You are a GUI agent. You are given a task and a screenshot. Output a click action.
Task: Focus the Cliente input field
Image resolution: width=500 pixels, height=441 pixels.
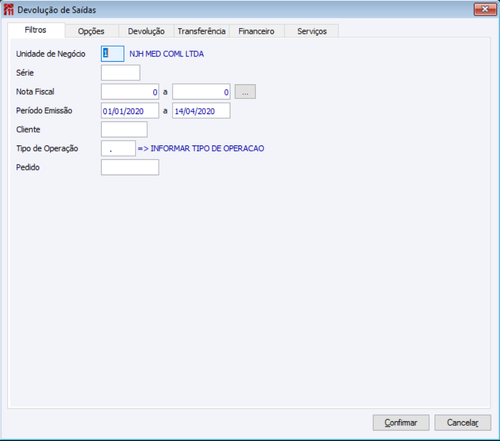pos(124,129)
